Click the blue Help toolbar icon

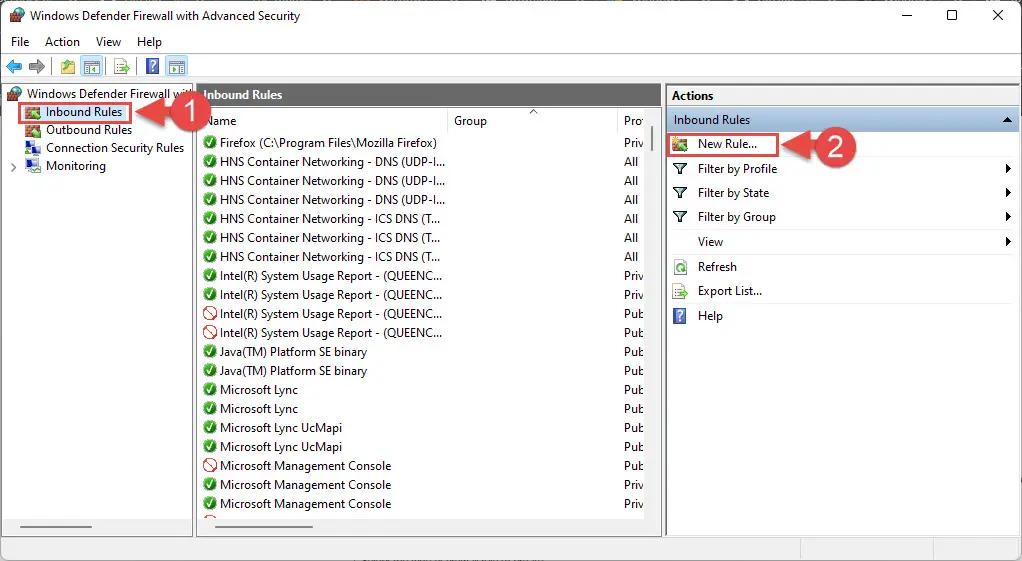pos(152,67)
